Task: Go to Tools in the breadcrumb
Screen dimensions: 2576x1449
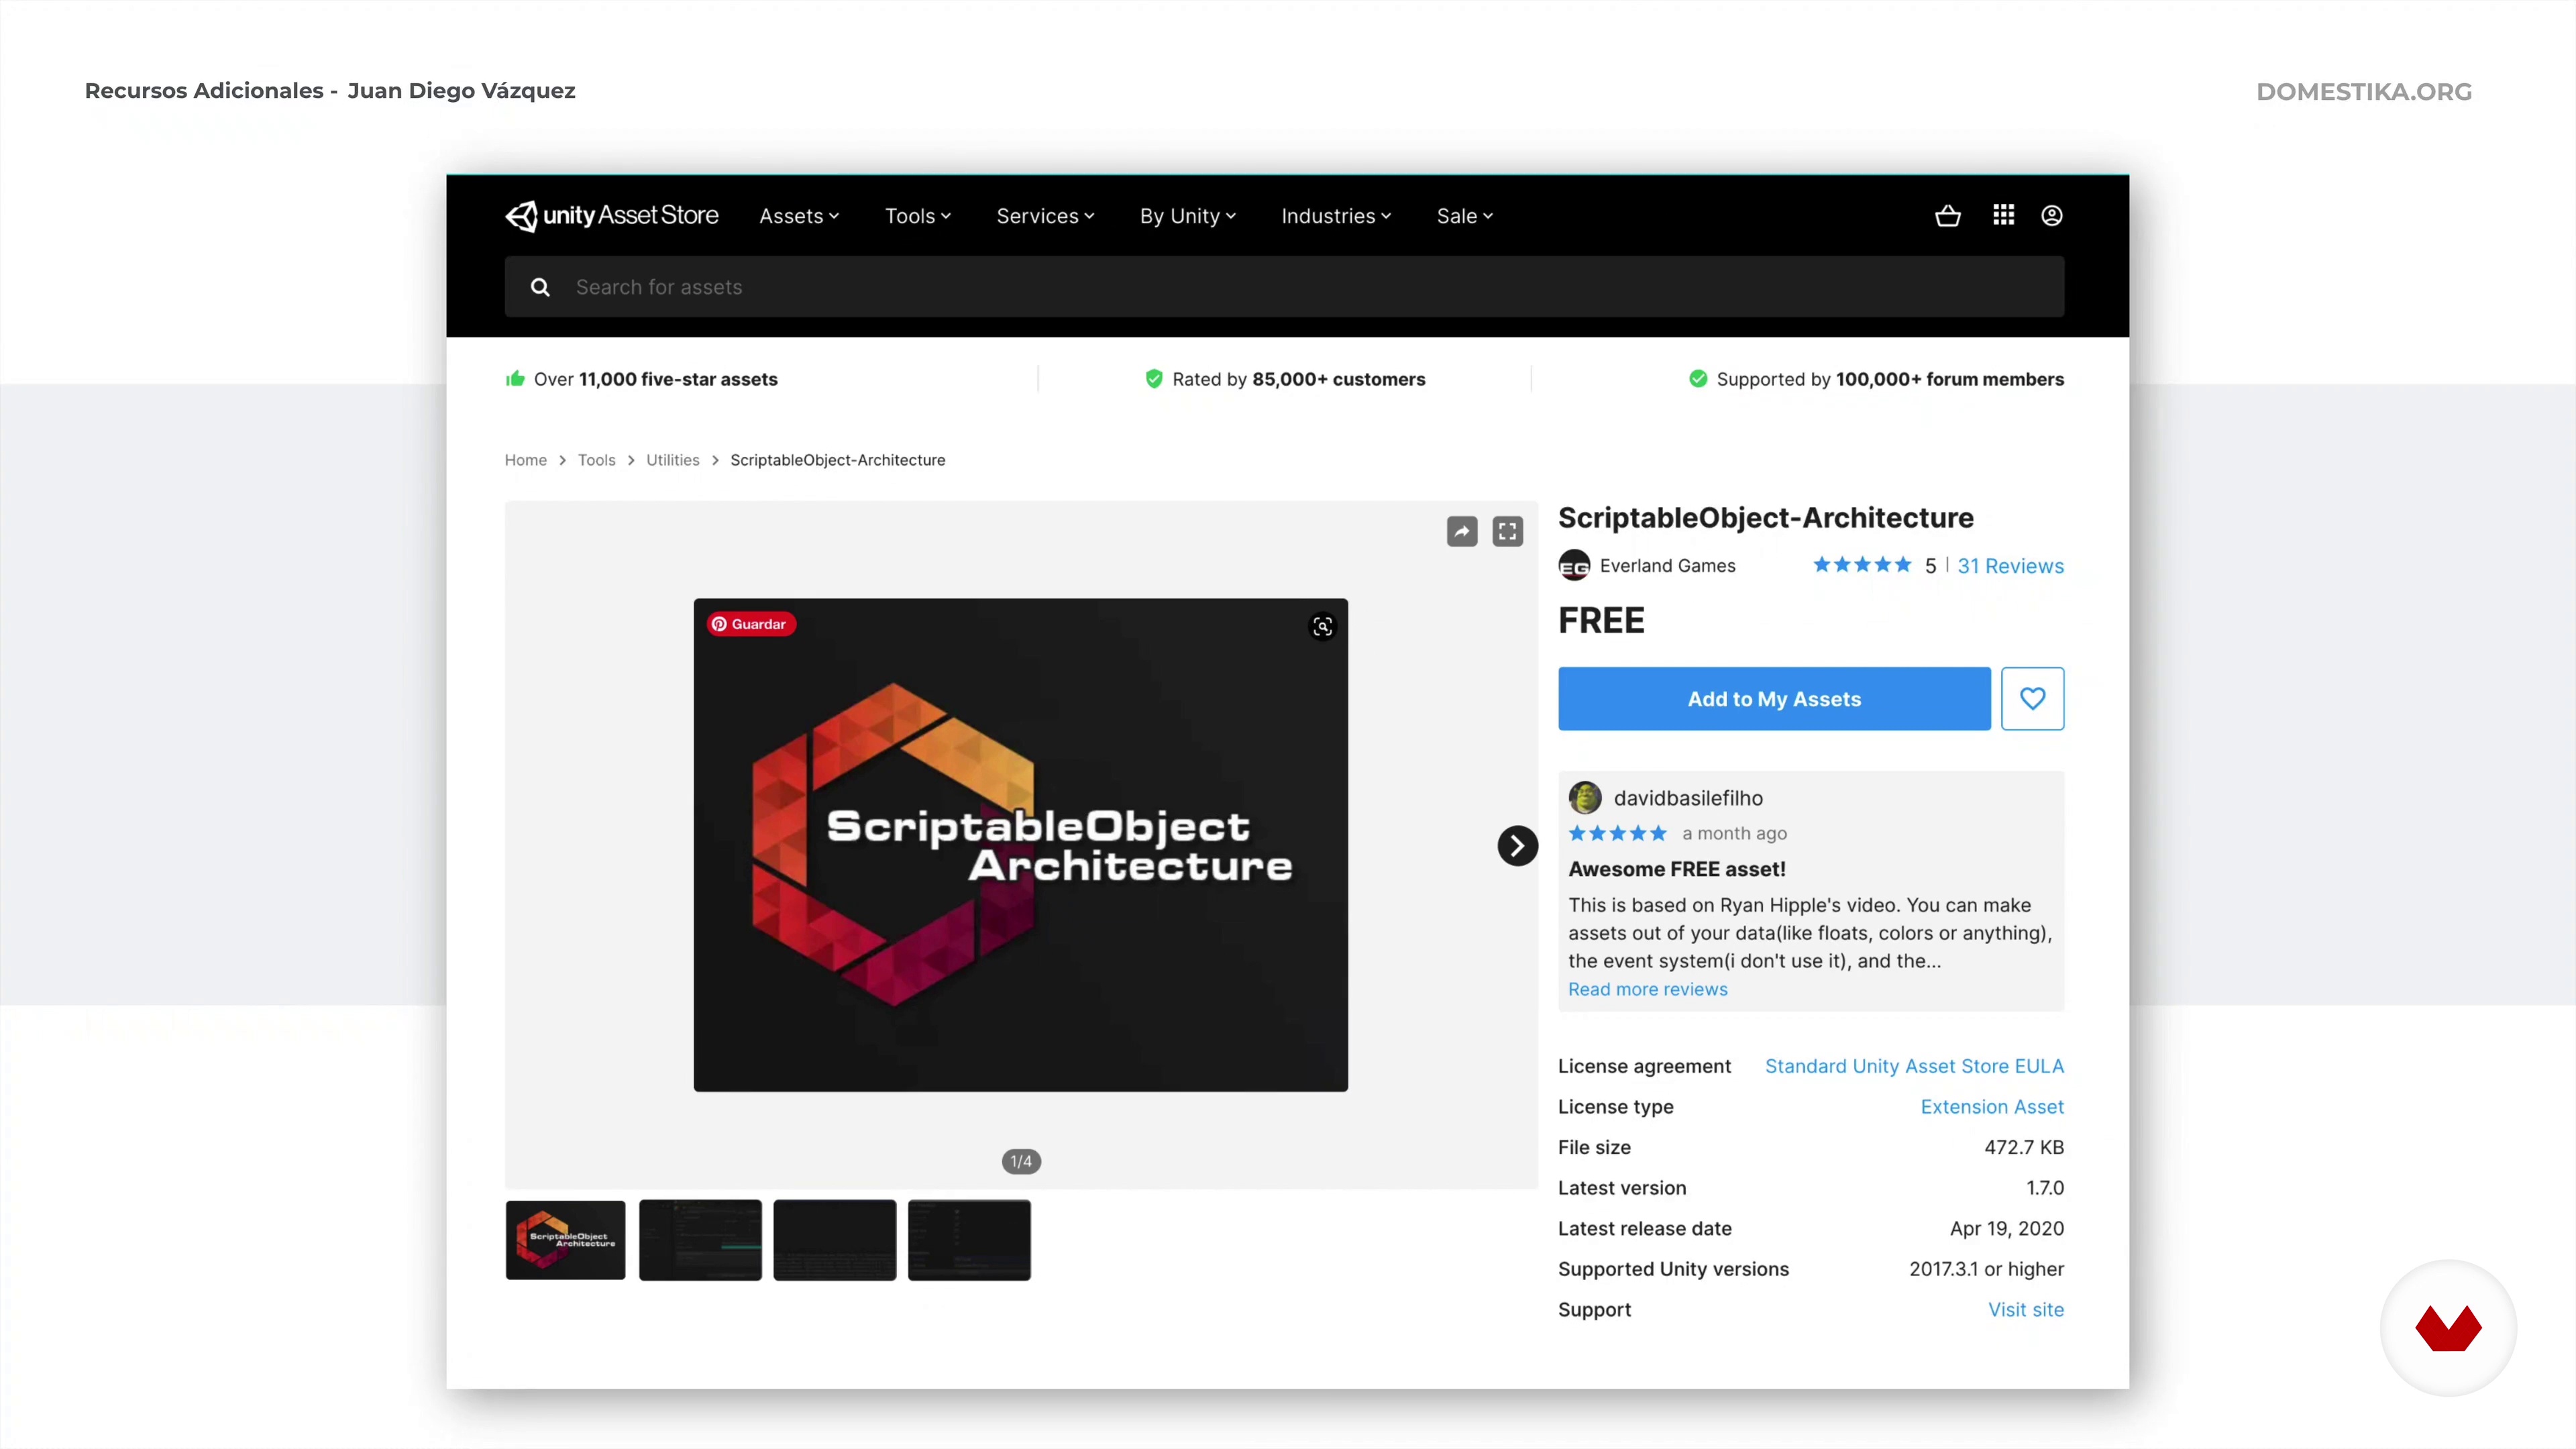Action: pyautogui.click(x=596, y=460)
